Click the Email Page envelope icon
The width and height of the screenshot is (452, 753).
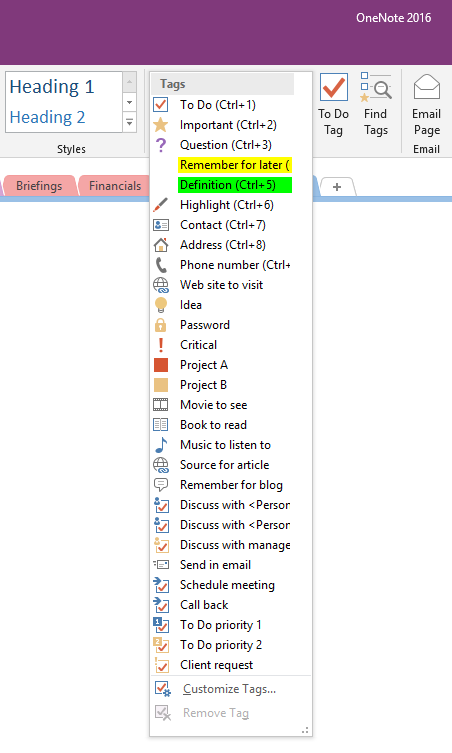[427, 87]
